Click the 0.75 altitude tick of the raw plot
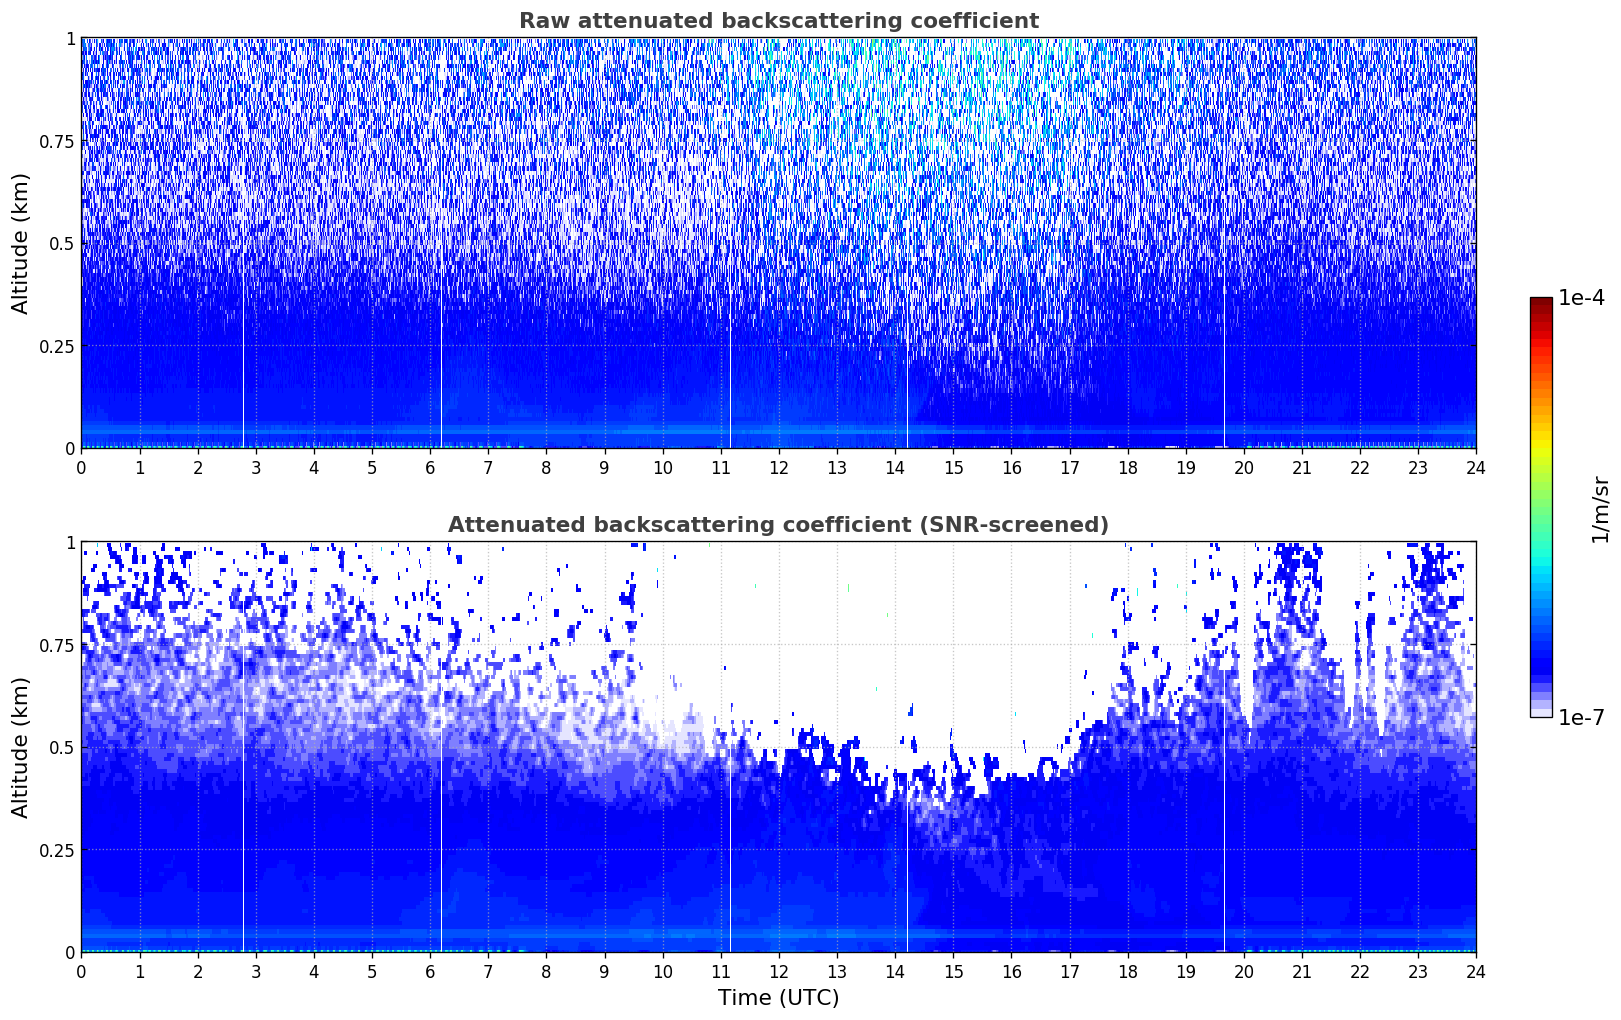 [x=57, y=142]
